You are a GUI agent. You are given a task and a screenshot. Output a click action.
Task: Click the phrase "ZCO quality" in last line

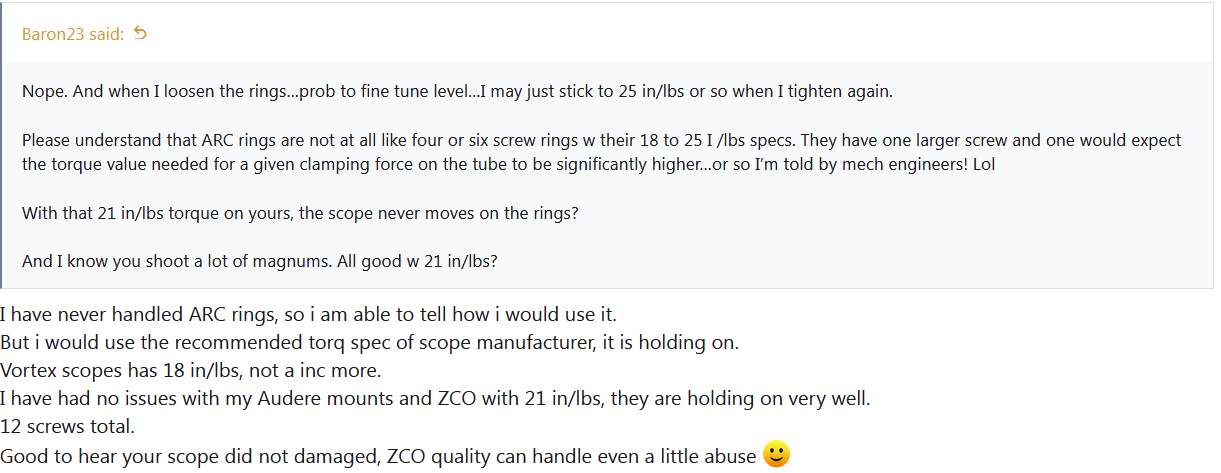click(x=440, y=456)
